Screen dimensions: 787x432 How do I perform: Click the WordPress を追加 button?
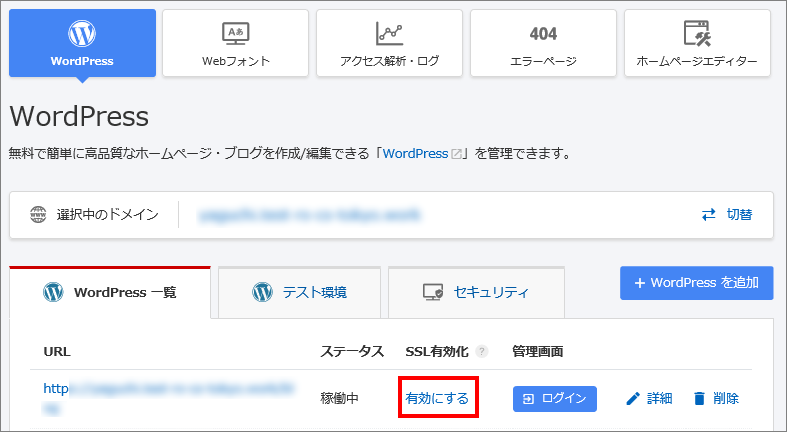point(697,283)
